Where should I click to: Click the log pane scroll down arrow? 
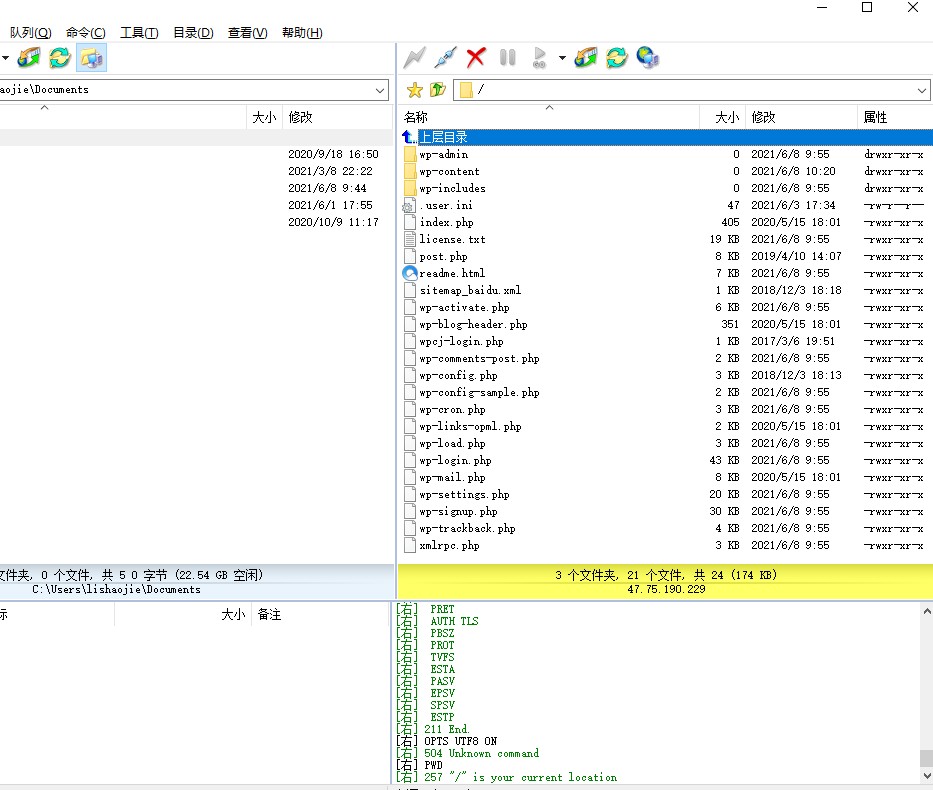click(926, 775)
